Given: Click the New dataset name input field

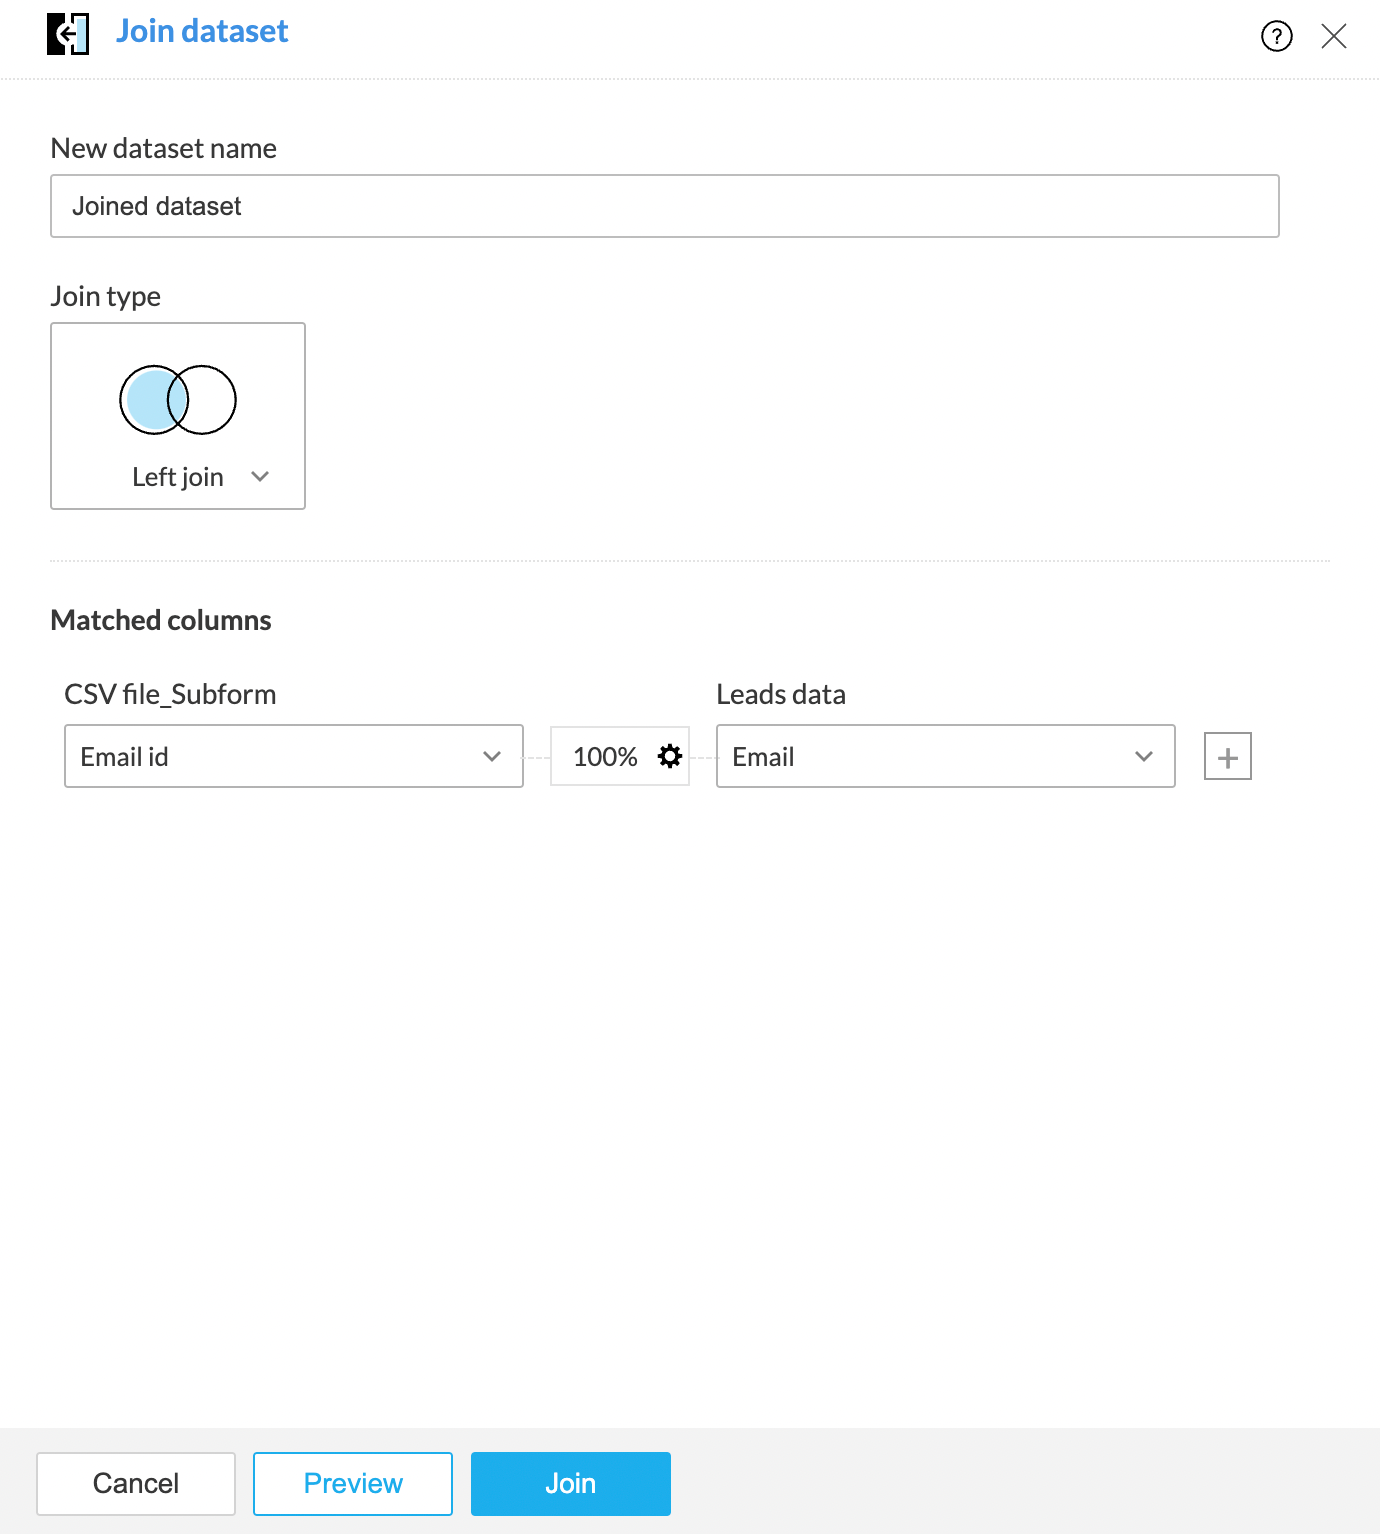Looking at the screenshot, I should pos(665,206).
